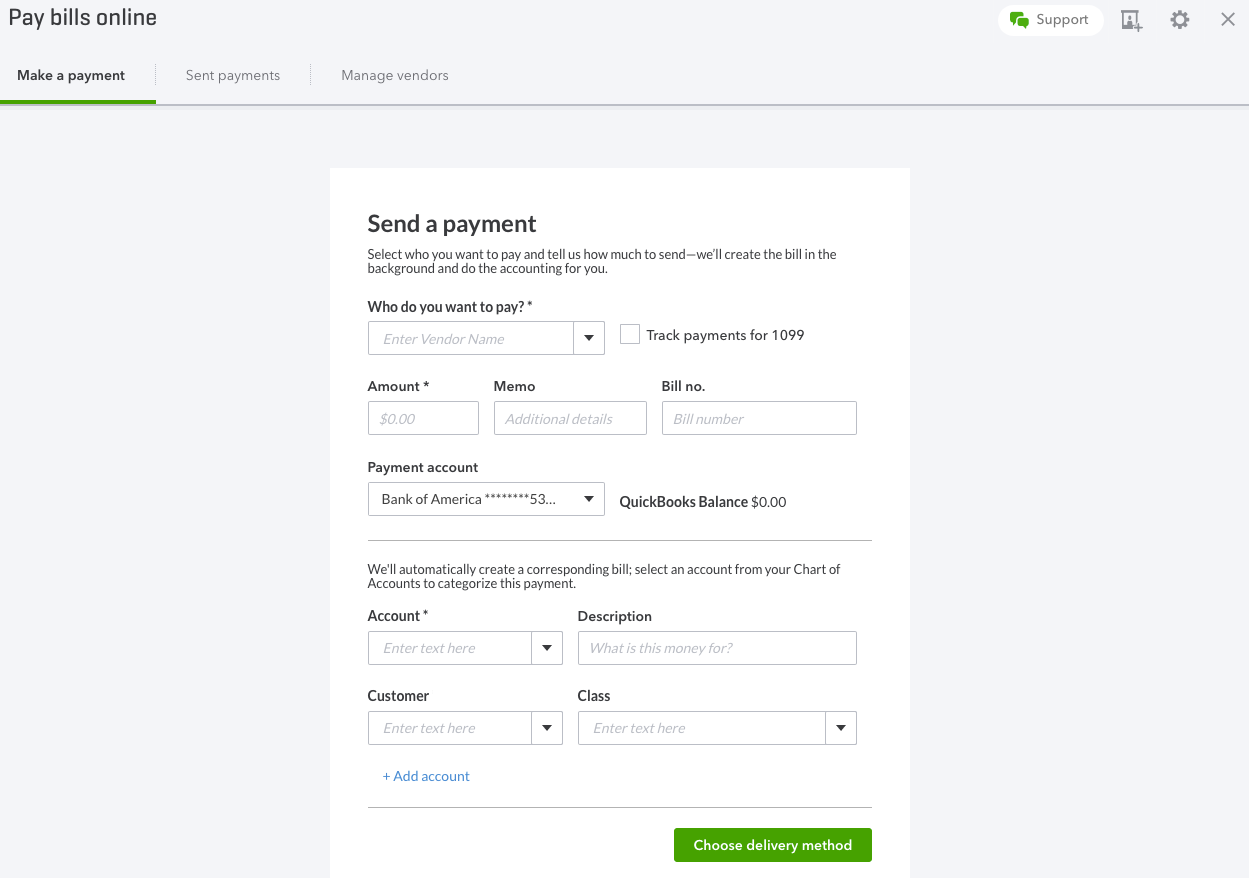The width and height of the screenshot is (1249, 878).
Task: Click the Account text field
Action: pos(449,648)
